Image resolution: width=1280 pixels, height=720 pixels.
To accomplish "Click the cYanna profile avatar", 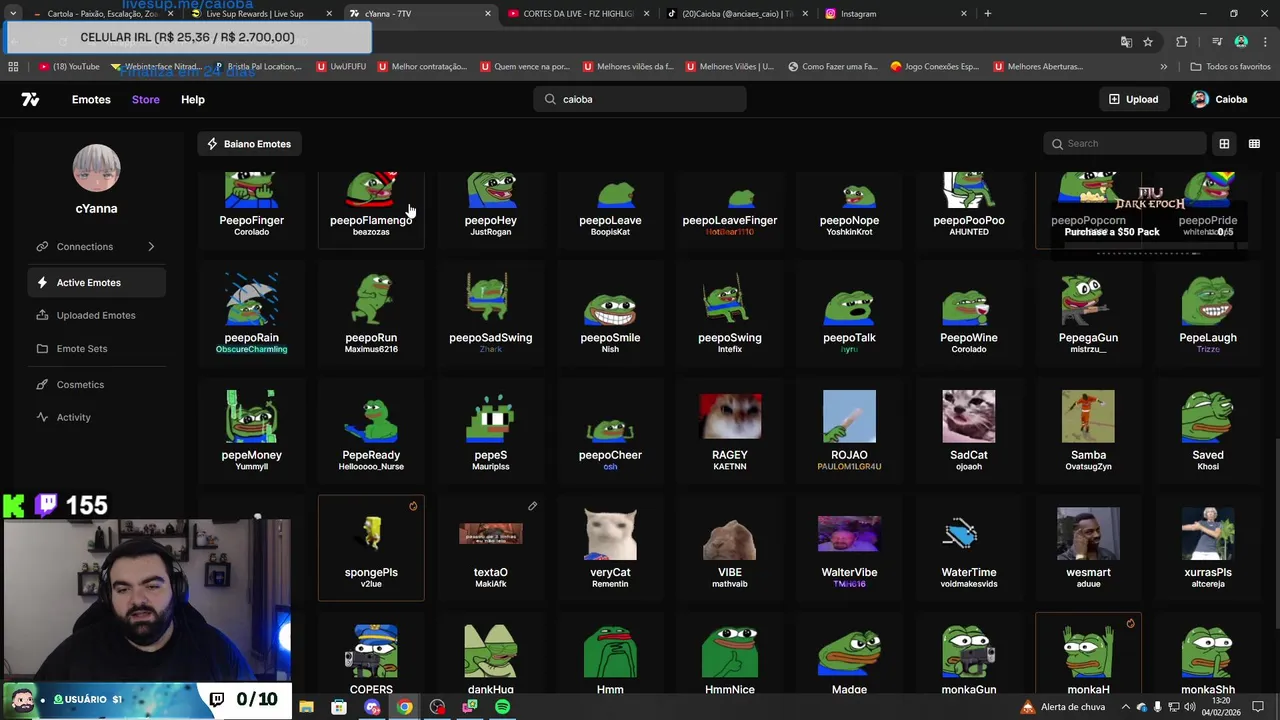I will point(96,167).
